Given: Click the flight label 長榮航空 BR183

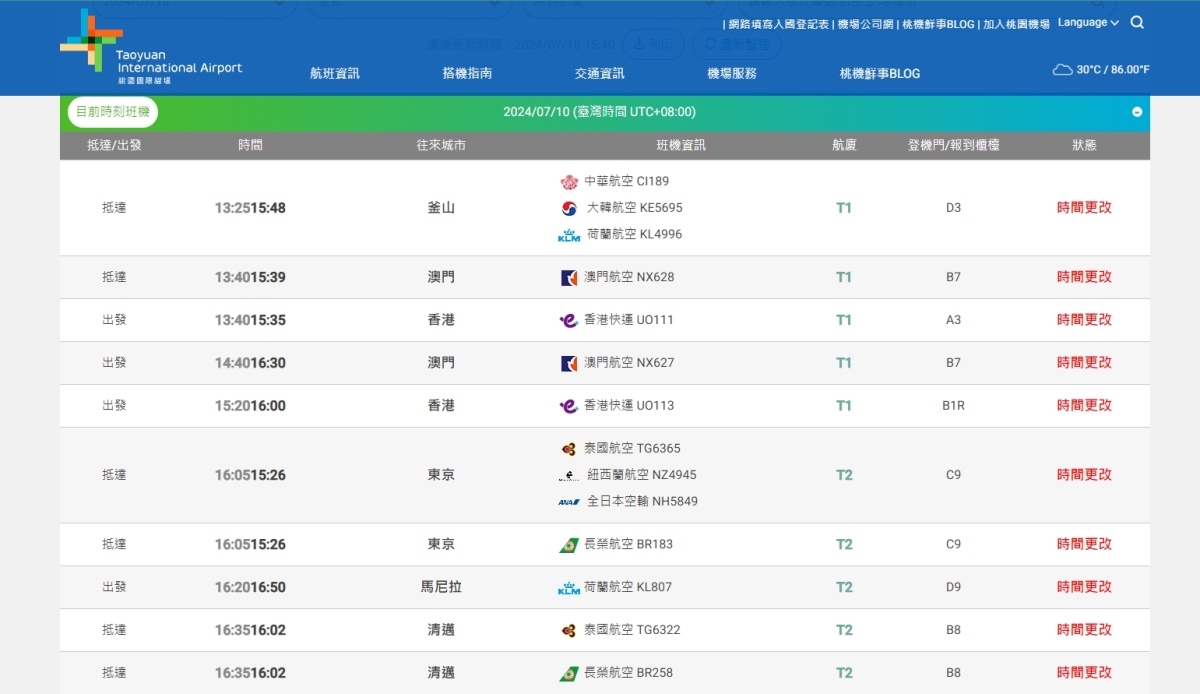Looking at the screenshot, I should tap(629, 545).
